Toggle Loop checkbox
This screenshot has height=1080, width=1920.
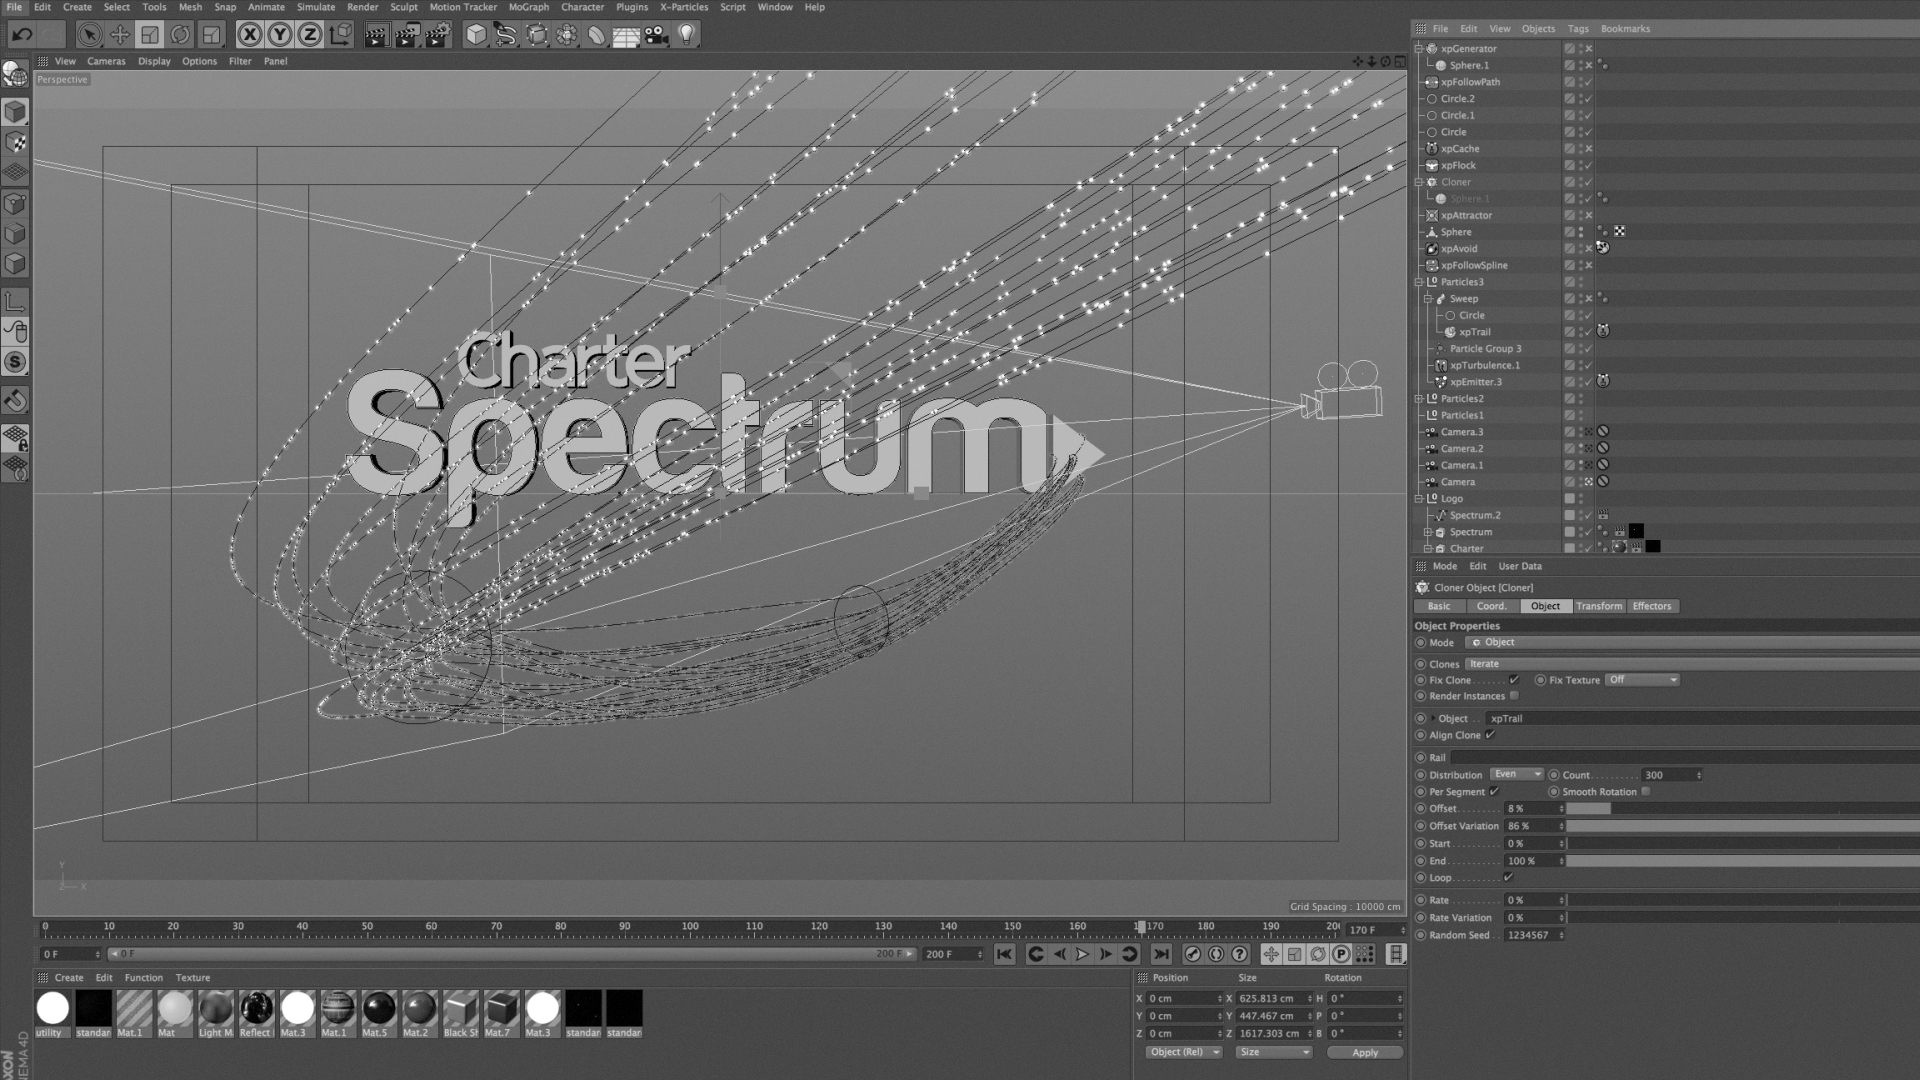point(1508,878)
